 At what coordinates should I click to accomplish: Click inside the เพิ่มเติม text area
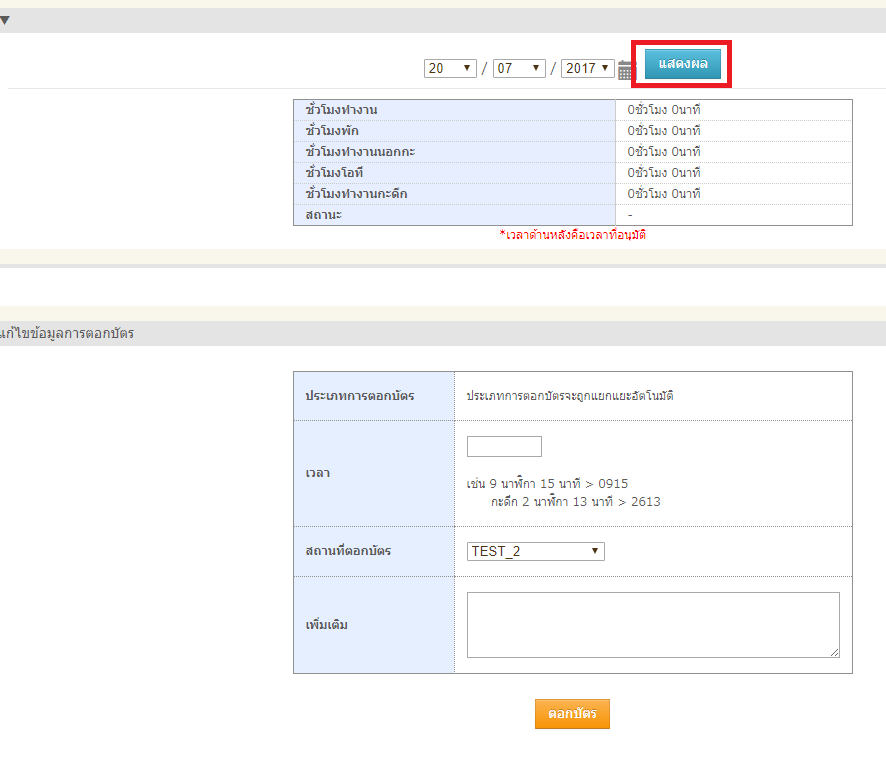pos(652,624)
